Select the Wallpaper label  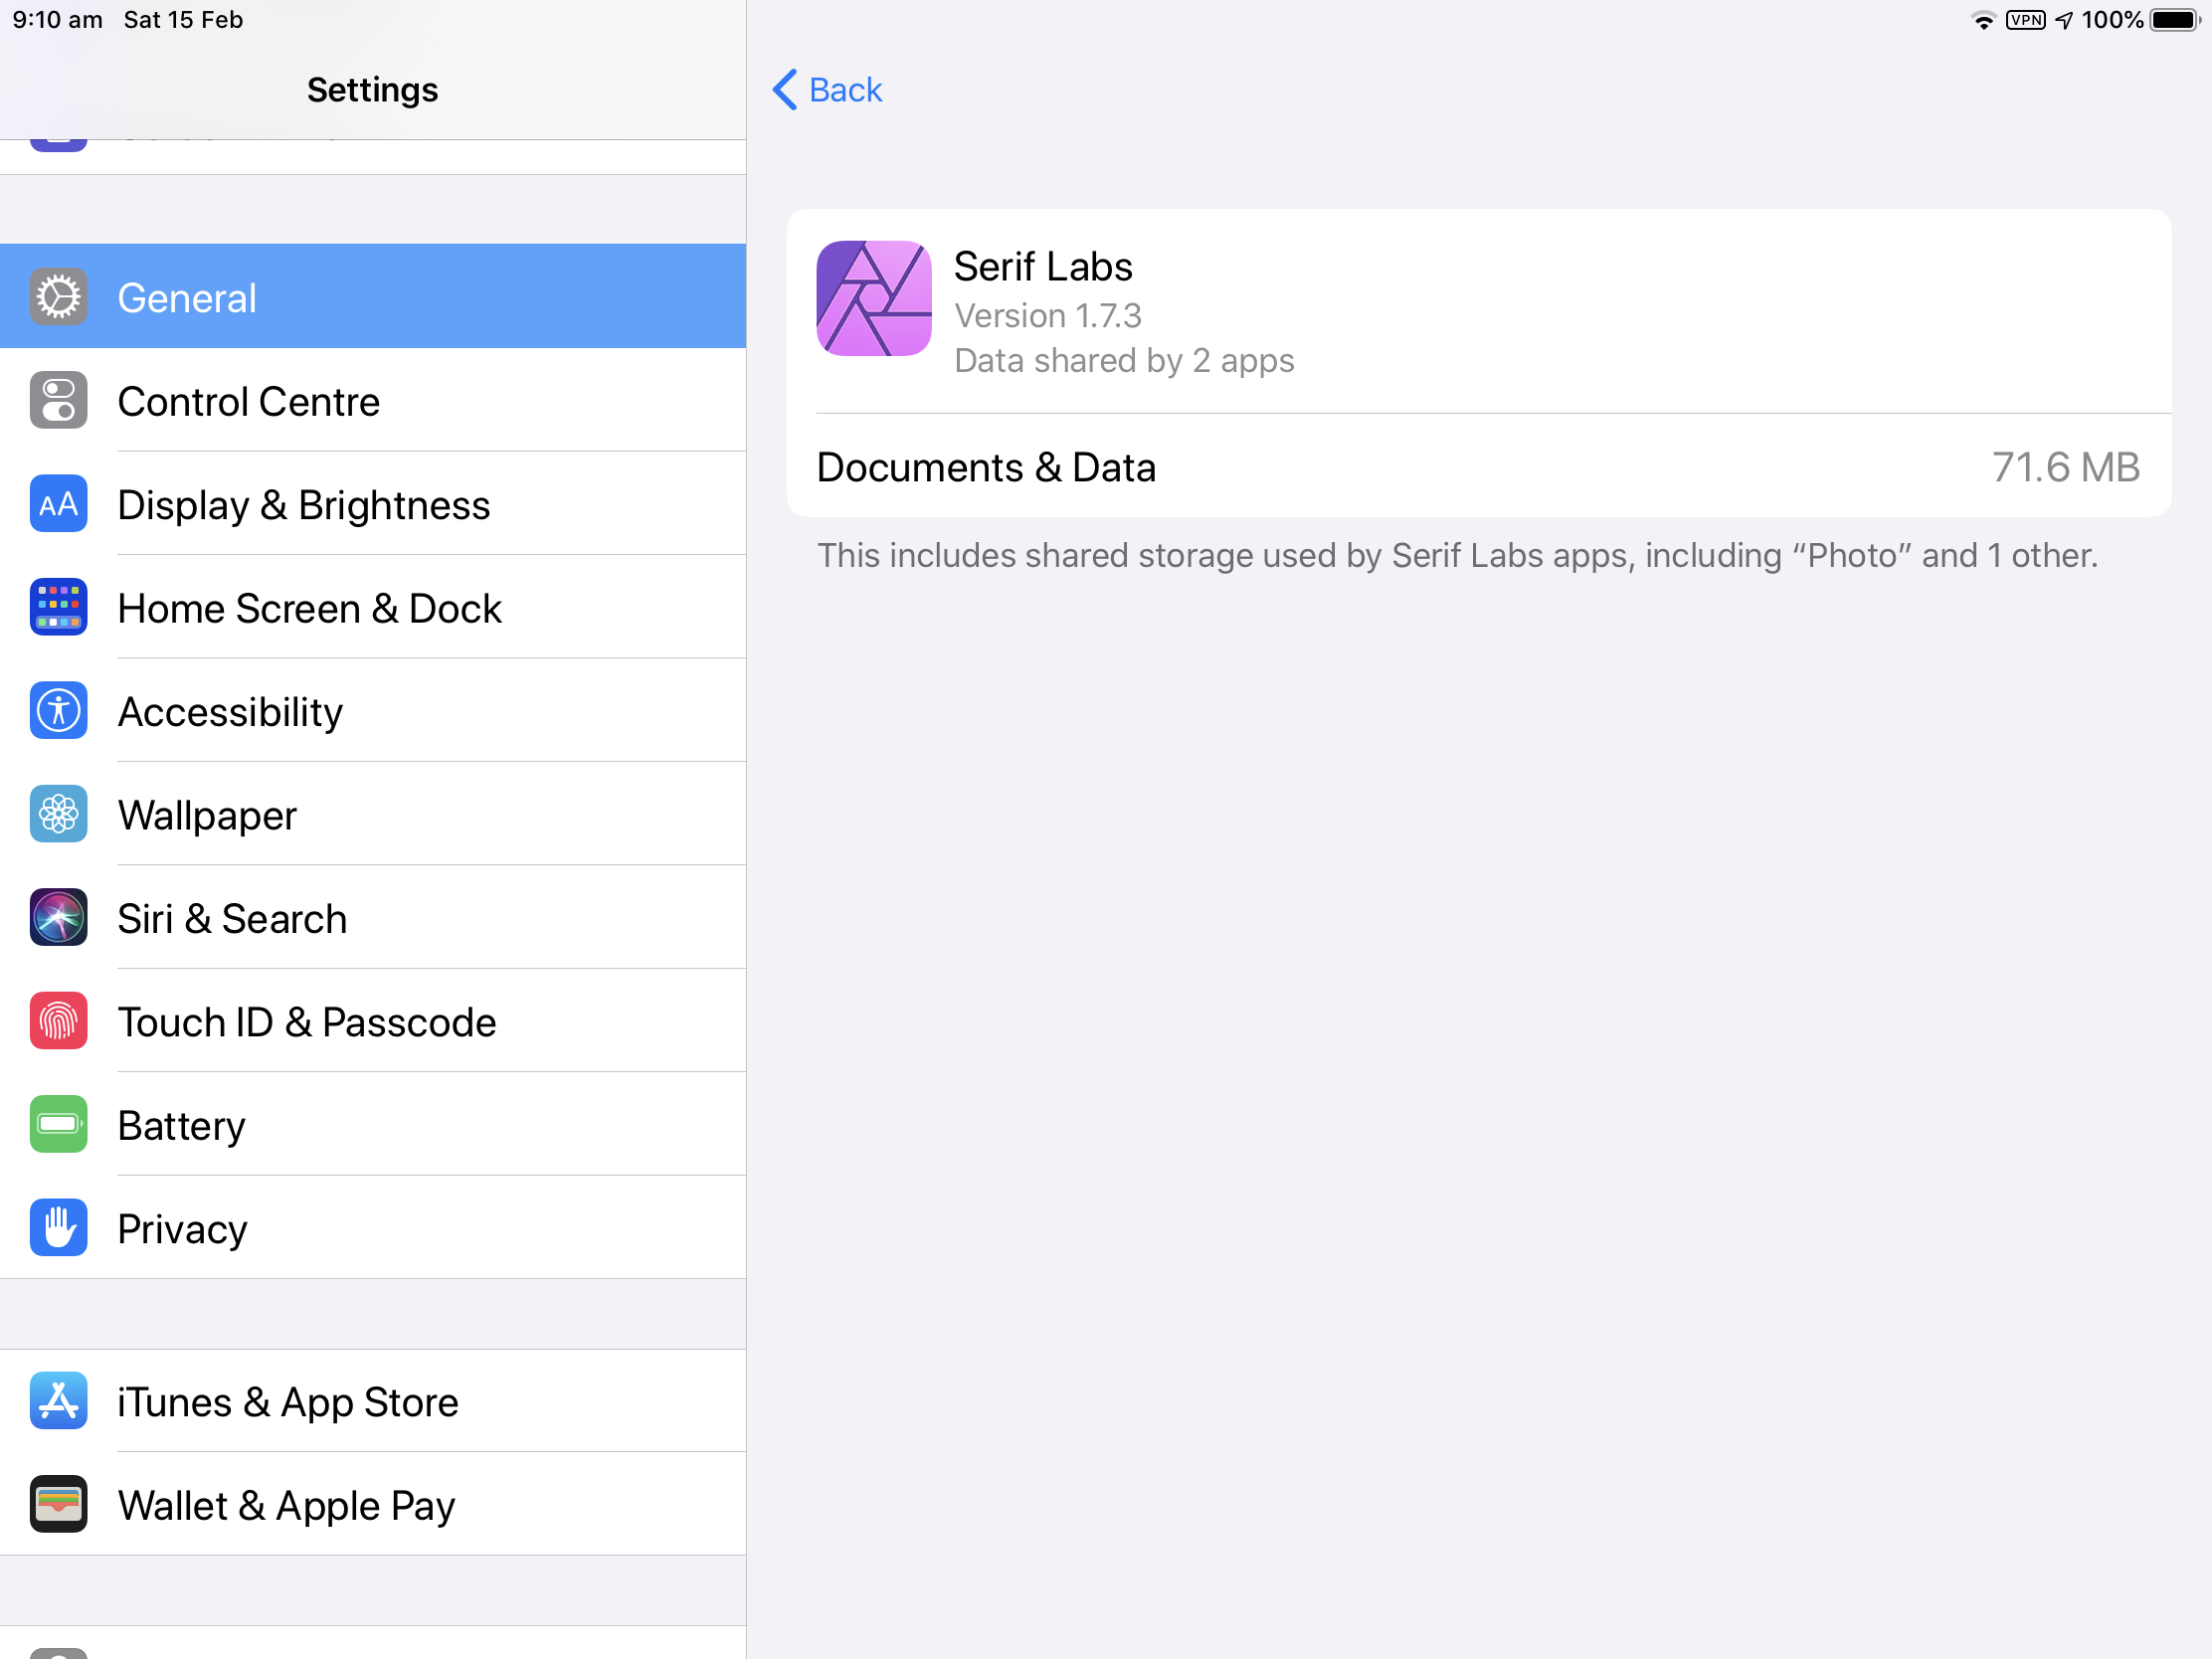[x=207, y=815]
